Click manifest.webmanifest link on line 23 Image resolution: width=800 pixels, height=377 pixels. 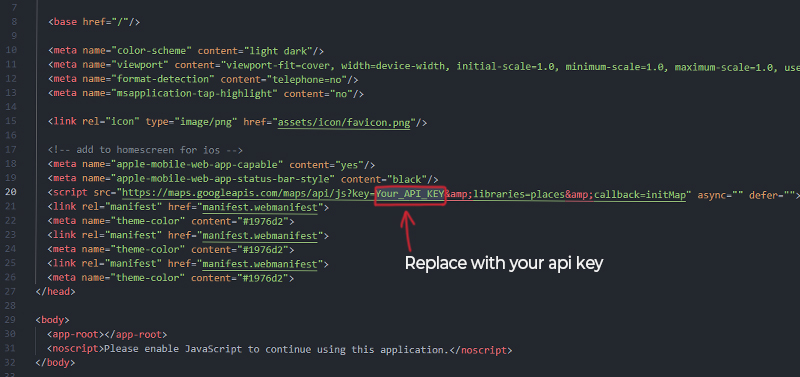click(x=260, y=236)
